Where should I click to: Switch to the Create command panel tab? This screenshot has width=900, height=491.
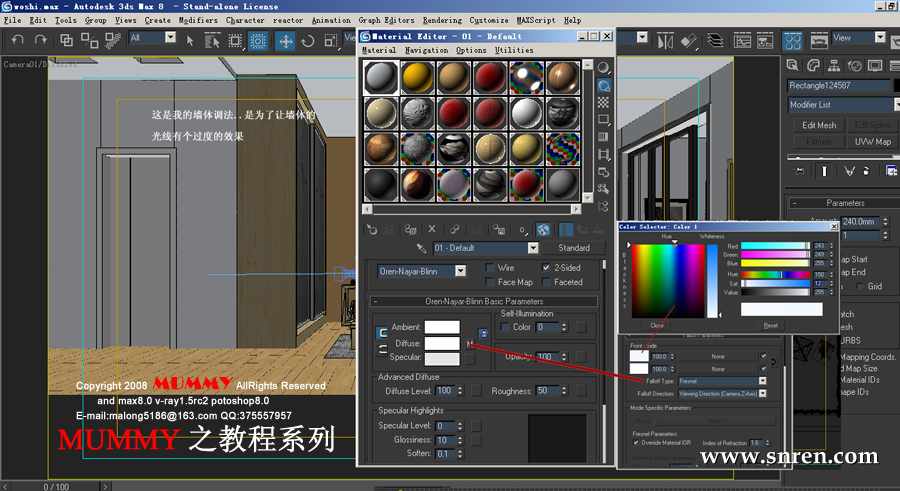pos(793,65)
